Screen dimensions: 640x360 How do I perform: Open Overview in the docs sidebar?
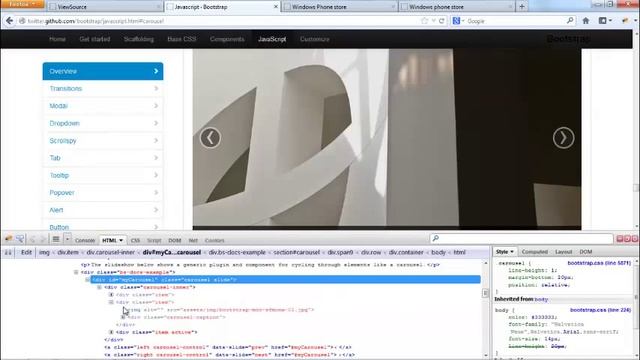click(x=103, y=71)
